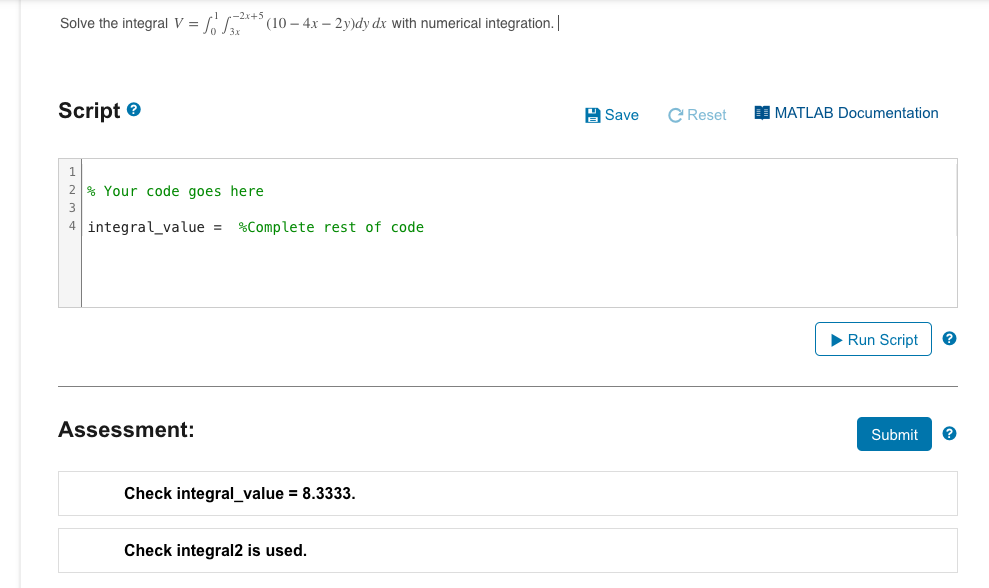Click the 'Check integral_value = 8.3333' assessment row

240,493
